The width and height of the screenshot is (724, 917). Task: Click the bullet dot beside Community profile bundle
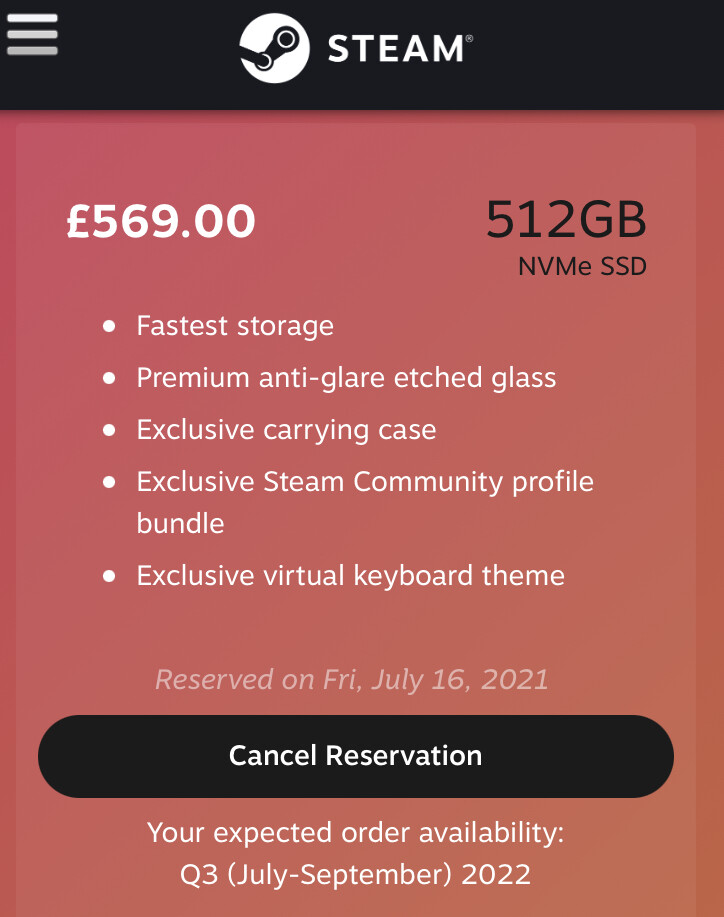[x=109, y=483]
